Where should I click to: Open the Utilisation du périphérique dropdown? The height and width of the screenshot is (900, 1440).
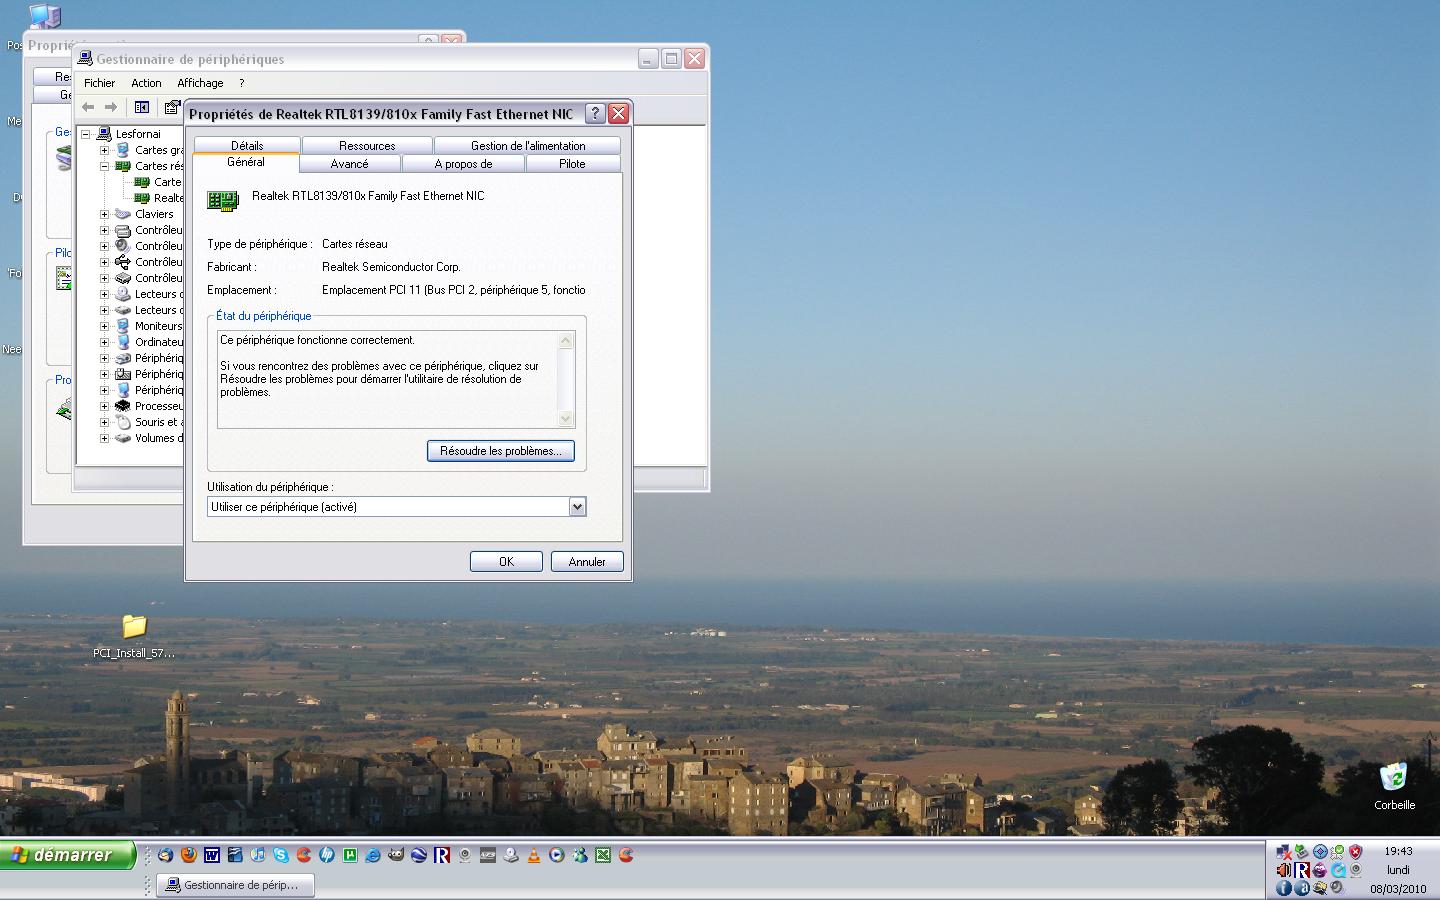click(577, 507)
